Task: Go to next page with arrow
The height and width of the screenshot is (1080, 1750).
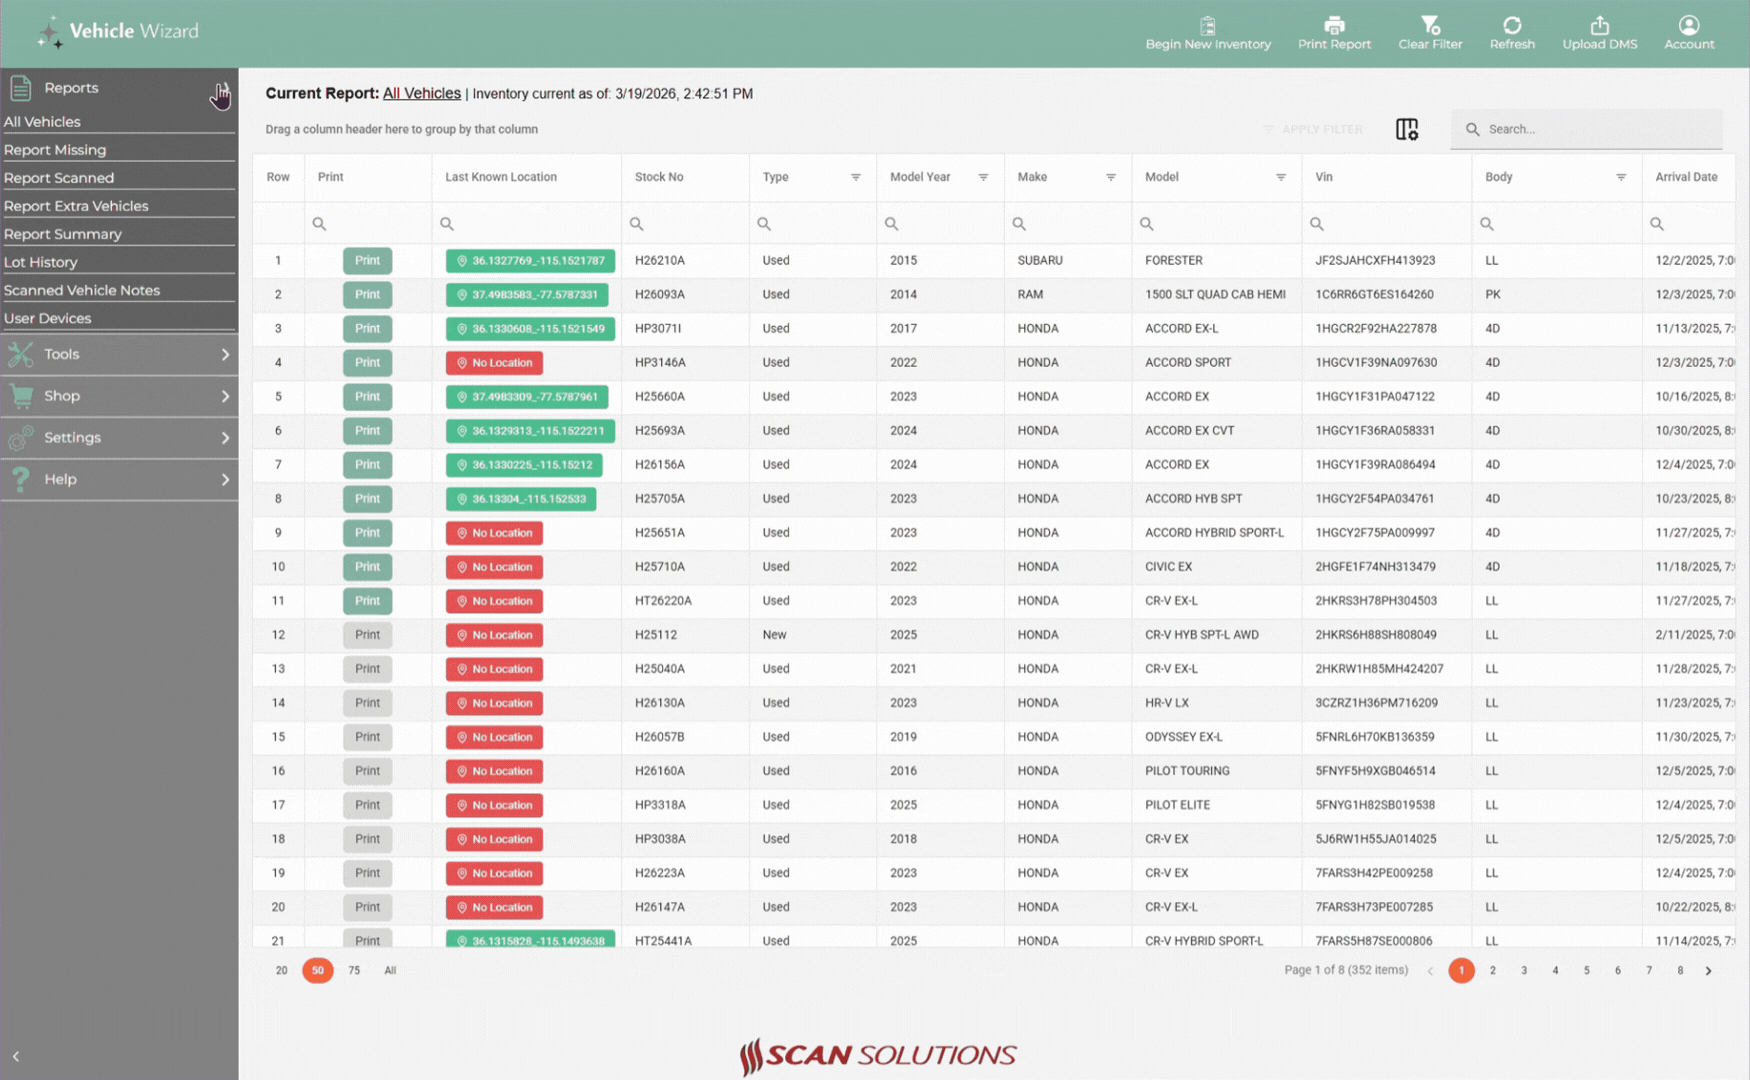Action: [1709, 971]
